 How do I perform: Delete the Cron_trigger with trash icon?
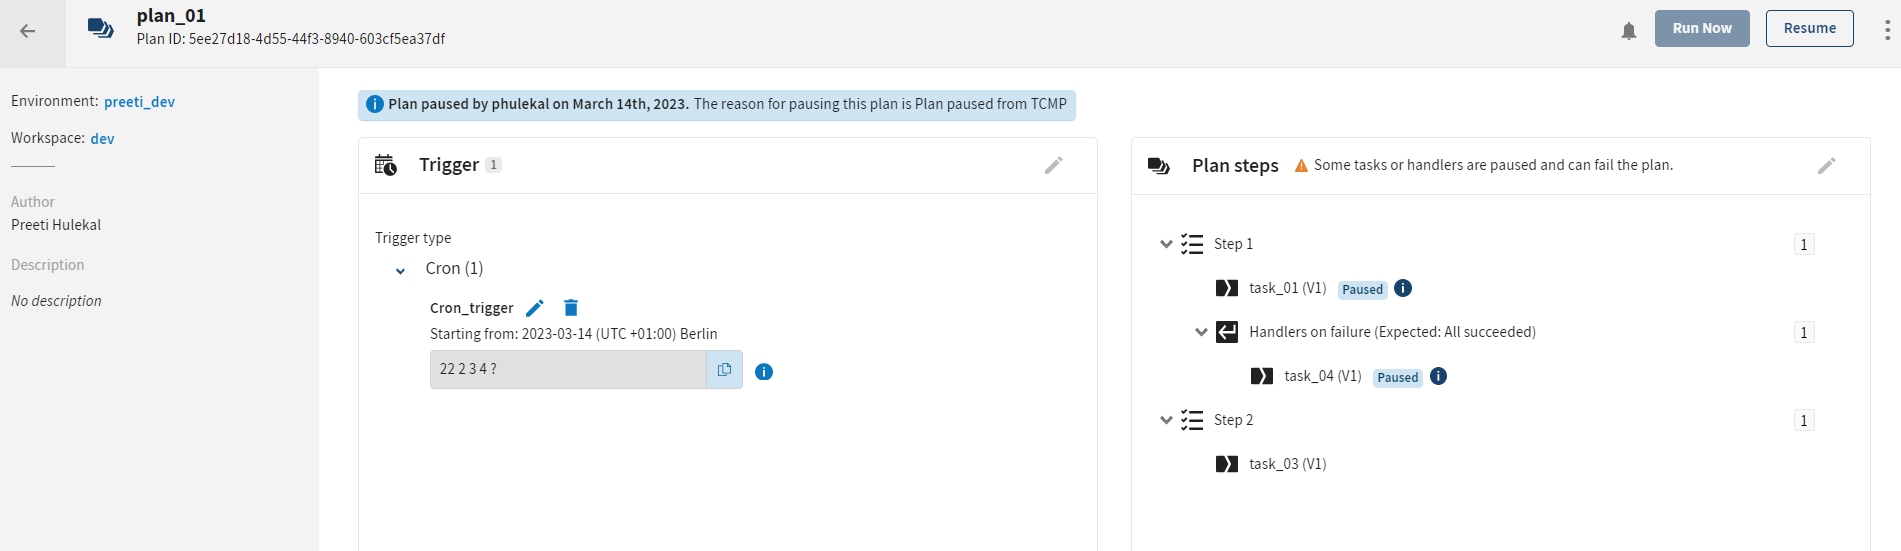[x=571, y=308]
